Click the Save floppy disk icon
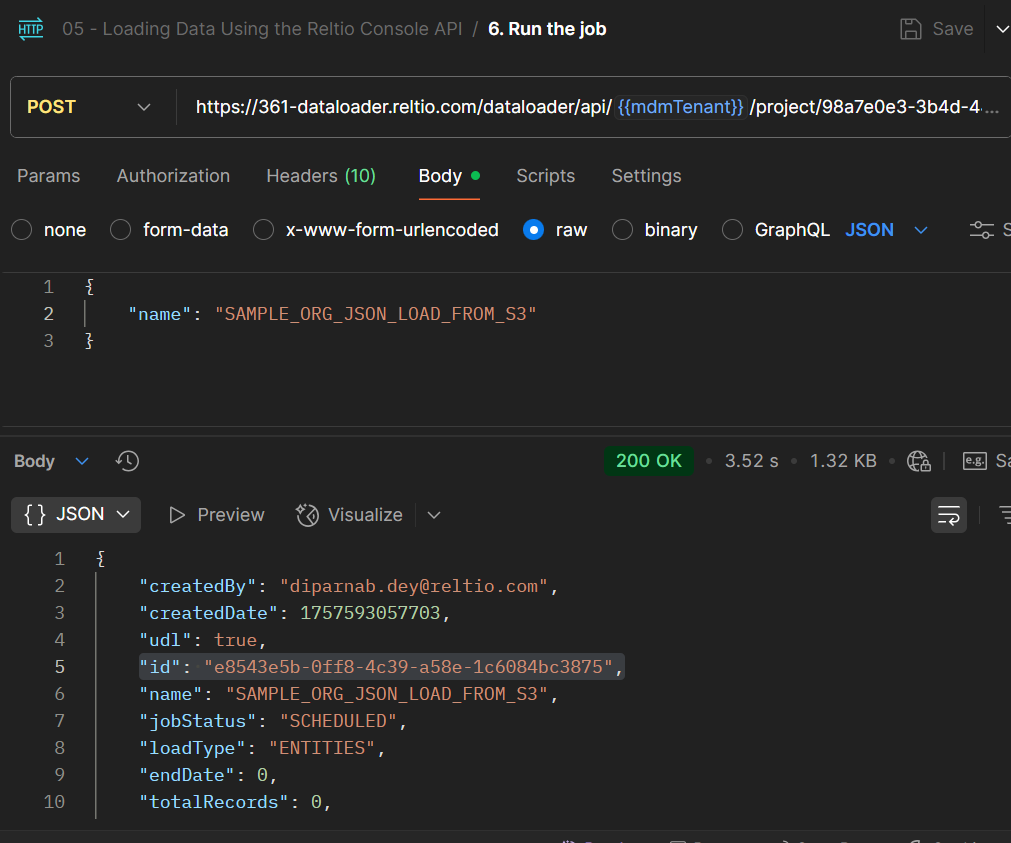This screenshot has height=843, width=1011. point(910,29)
